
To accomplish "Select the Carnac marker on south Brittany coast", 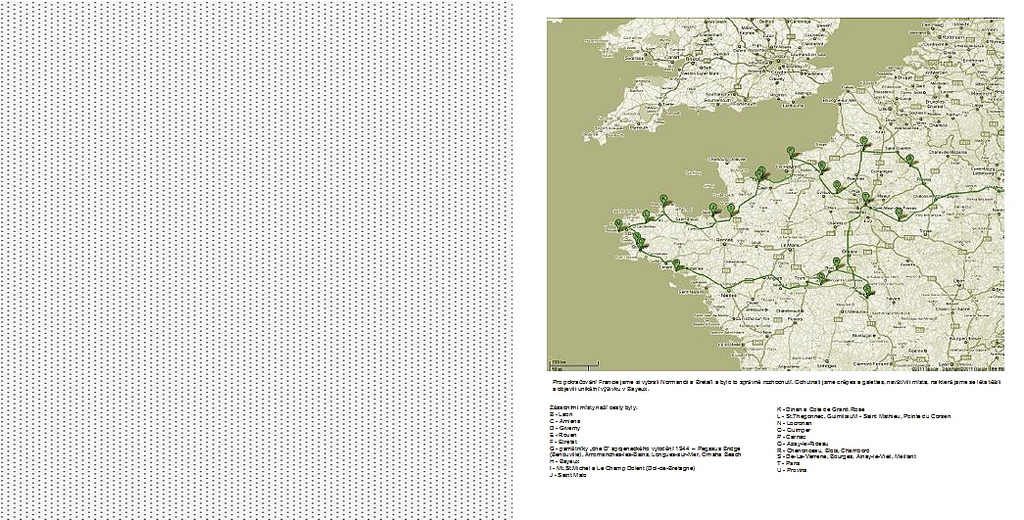I will [676, 264].
